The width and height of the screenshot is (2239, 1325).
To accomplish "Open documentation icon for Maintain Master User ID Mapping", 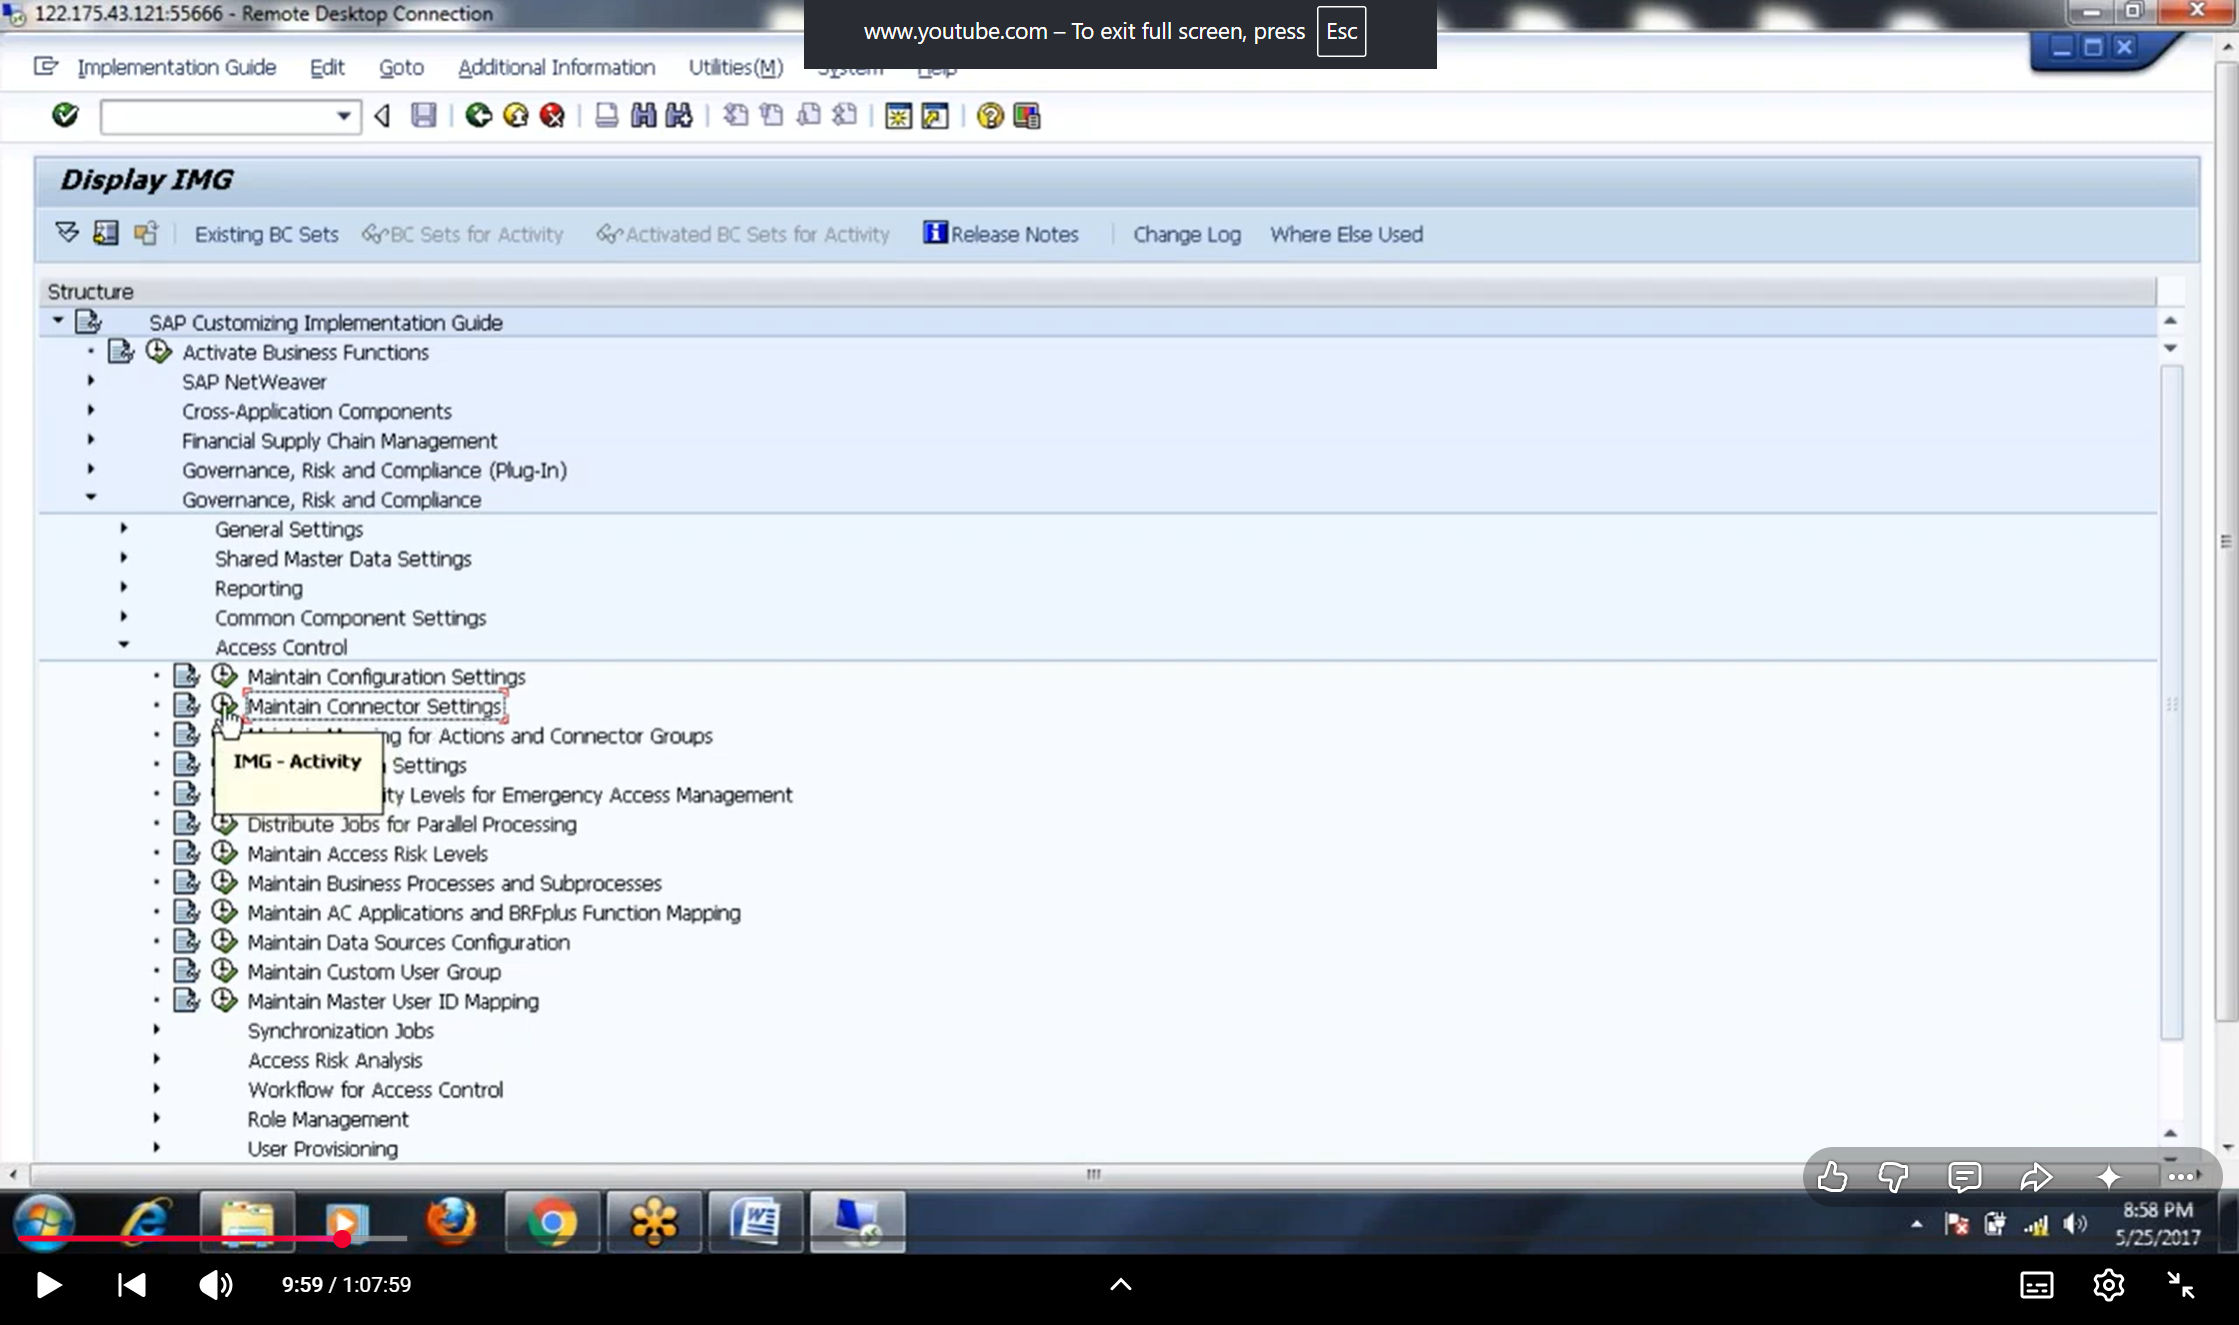I will 187,1000.
